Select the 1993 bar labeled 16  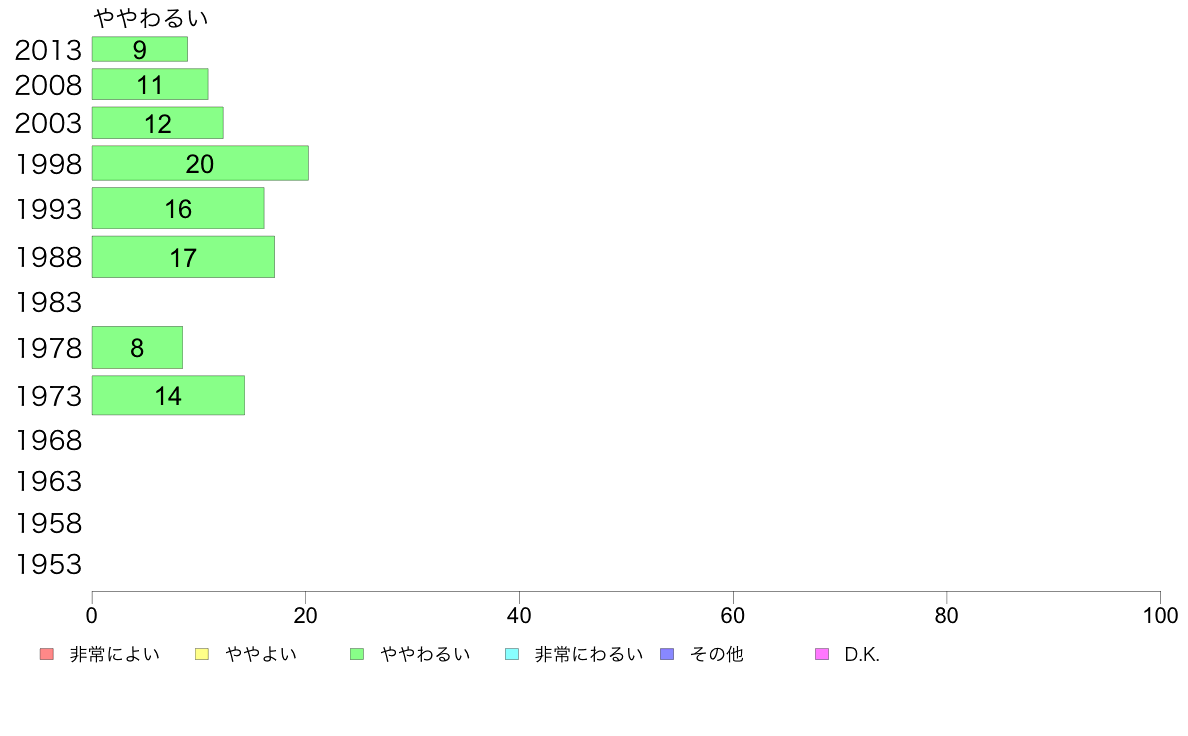(178, 208)
